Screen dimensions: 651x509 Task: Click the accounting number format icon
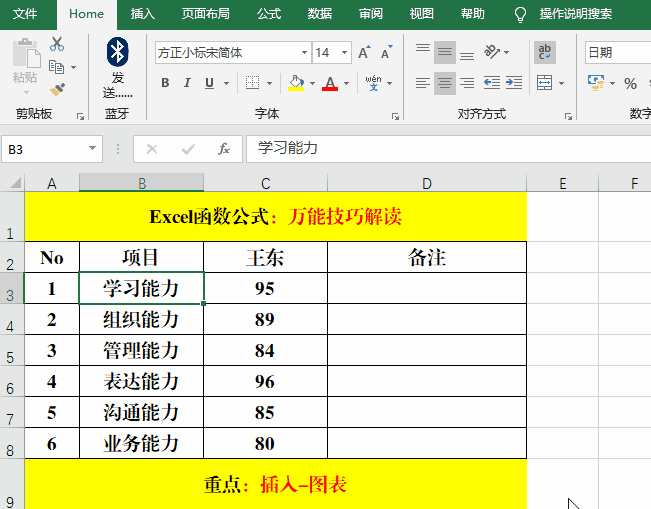click(x=596, y=83)
